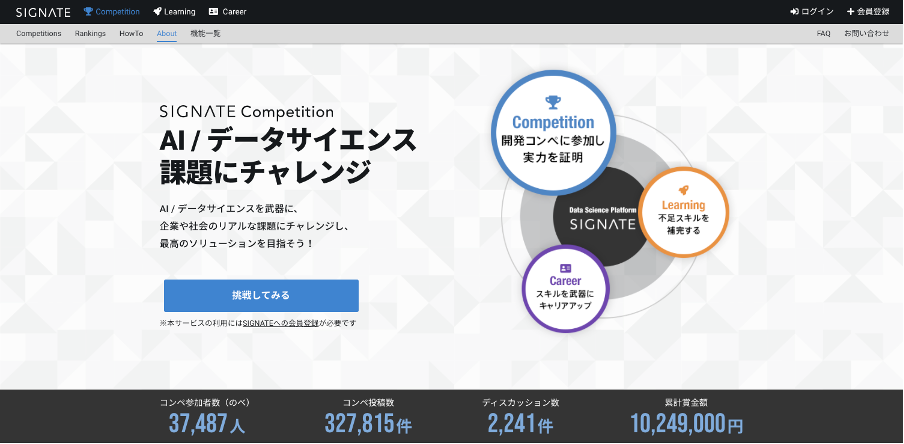Open the 機能一覧 menu item

point(205,33)
